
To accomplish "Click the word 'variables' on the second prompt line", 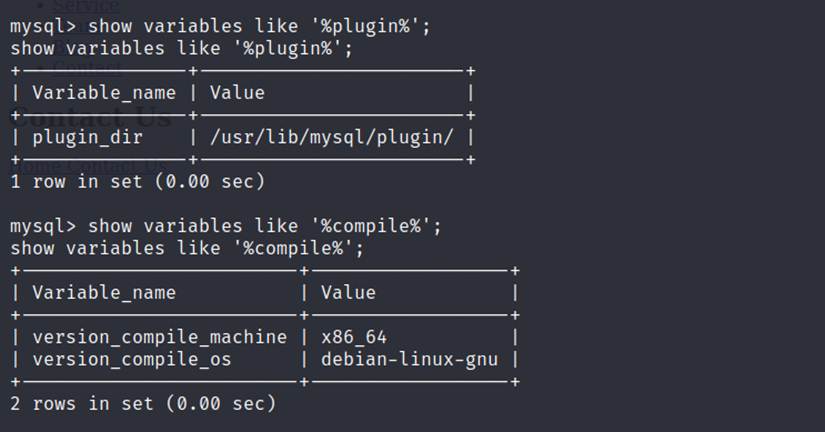I will coord(193,226).
